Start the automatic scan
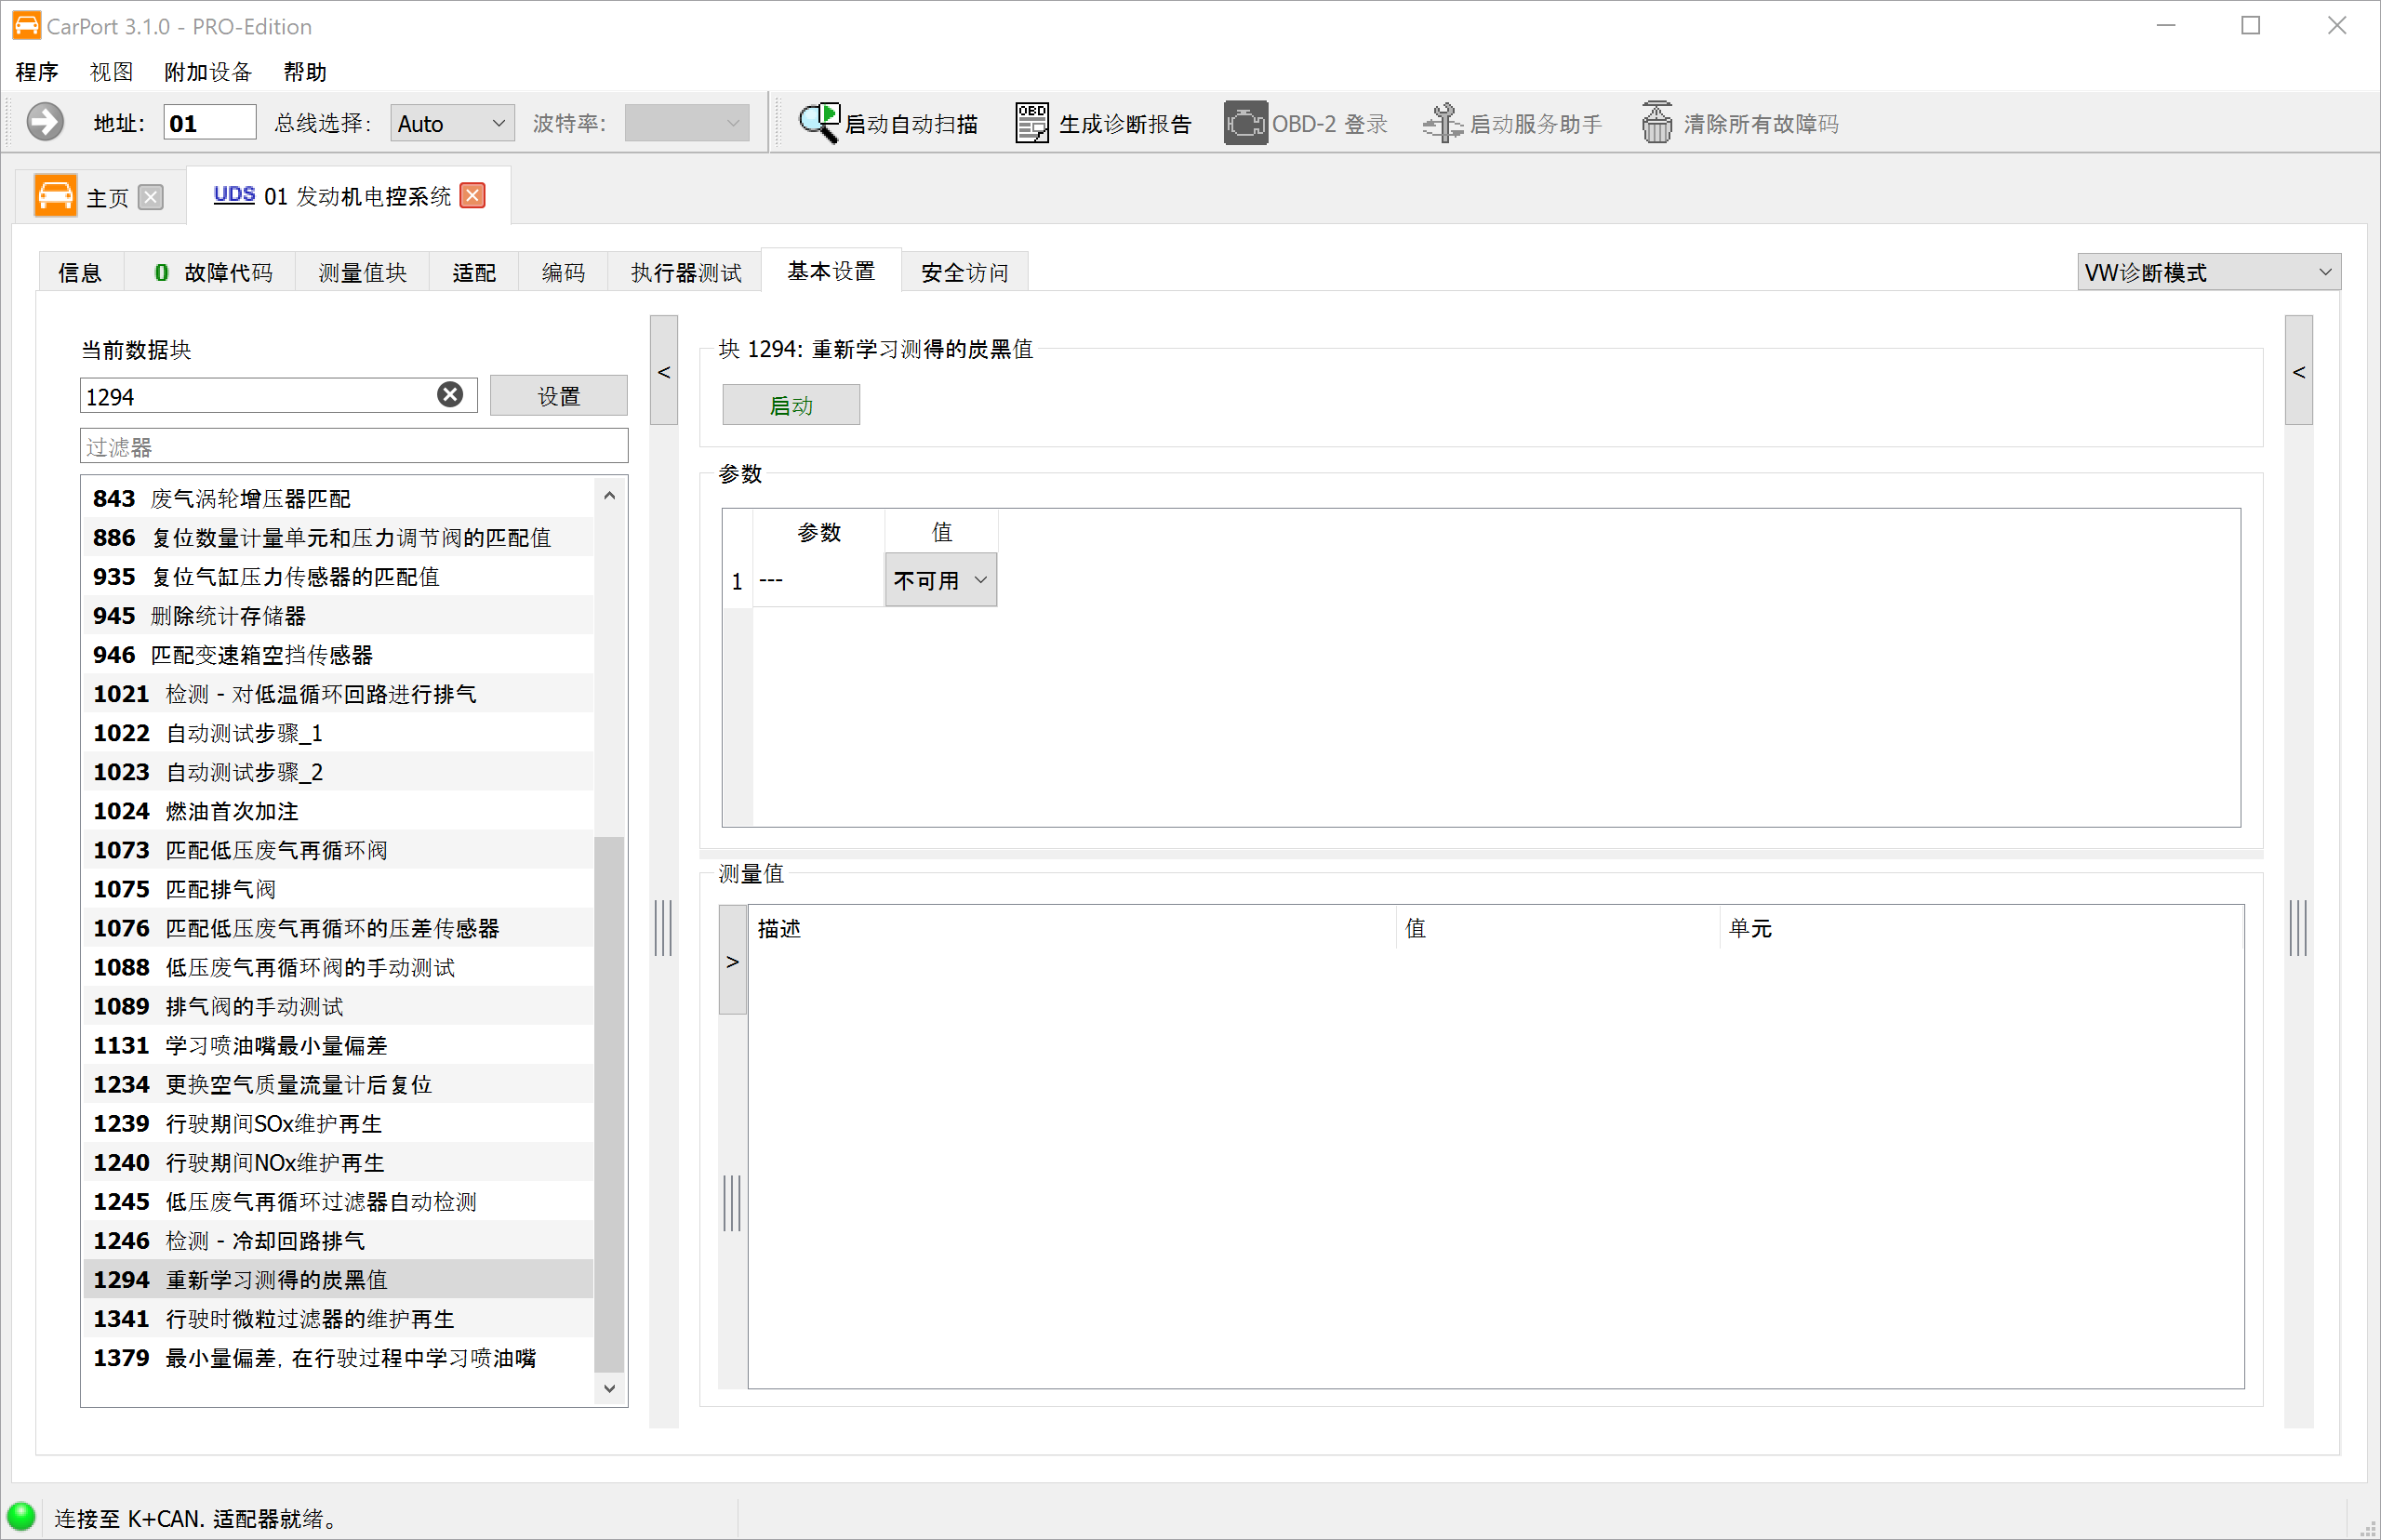Image resolution: width=2381 pixels, height=1540 pixels. pos(888,123)
